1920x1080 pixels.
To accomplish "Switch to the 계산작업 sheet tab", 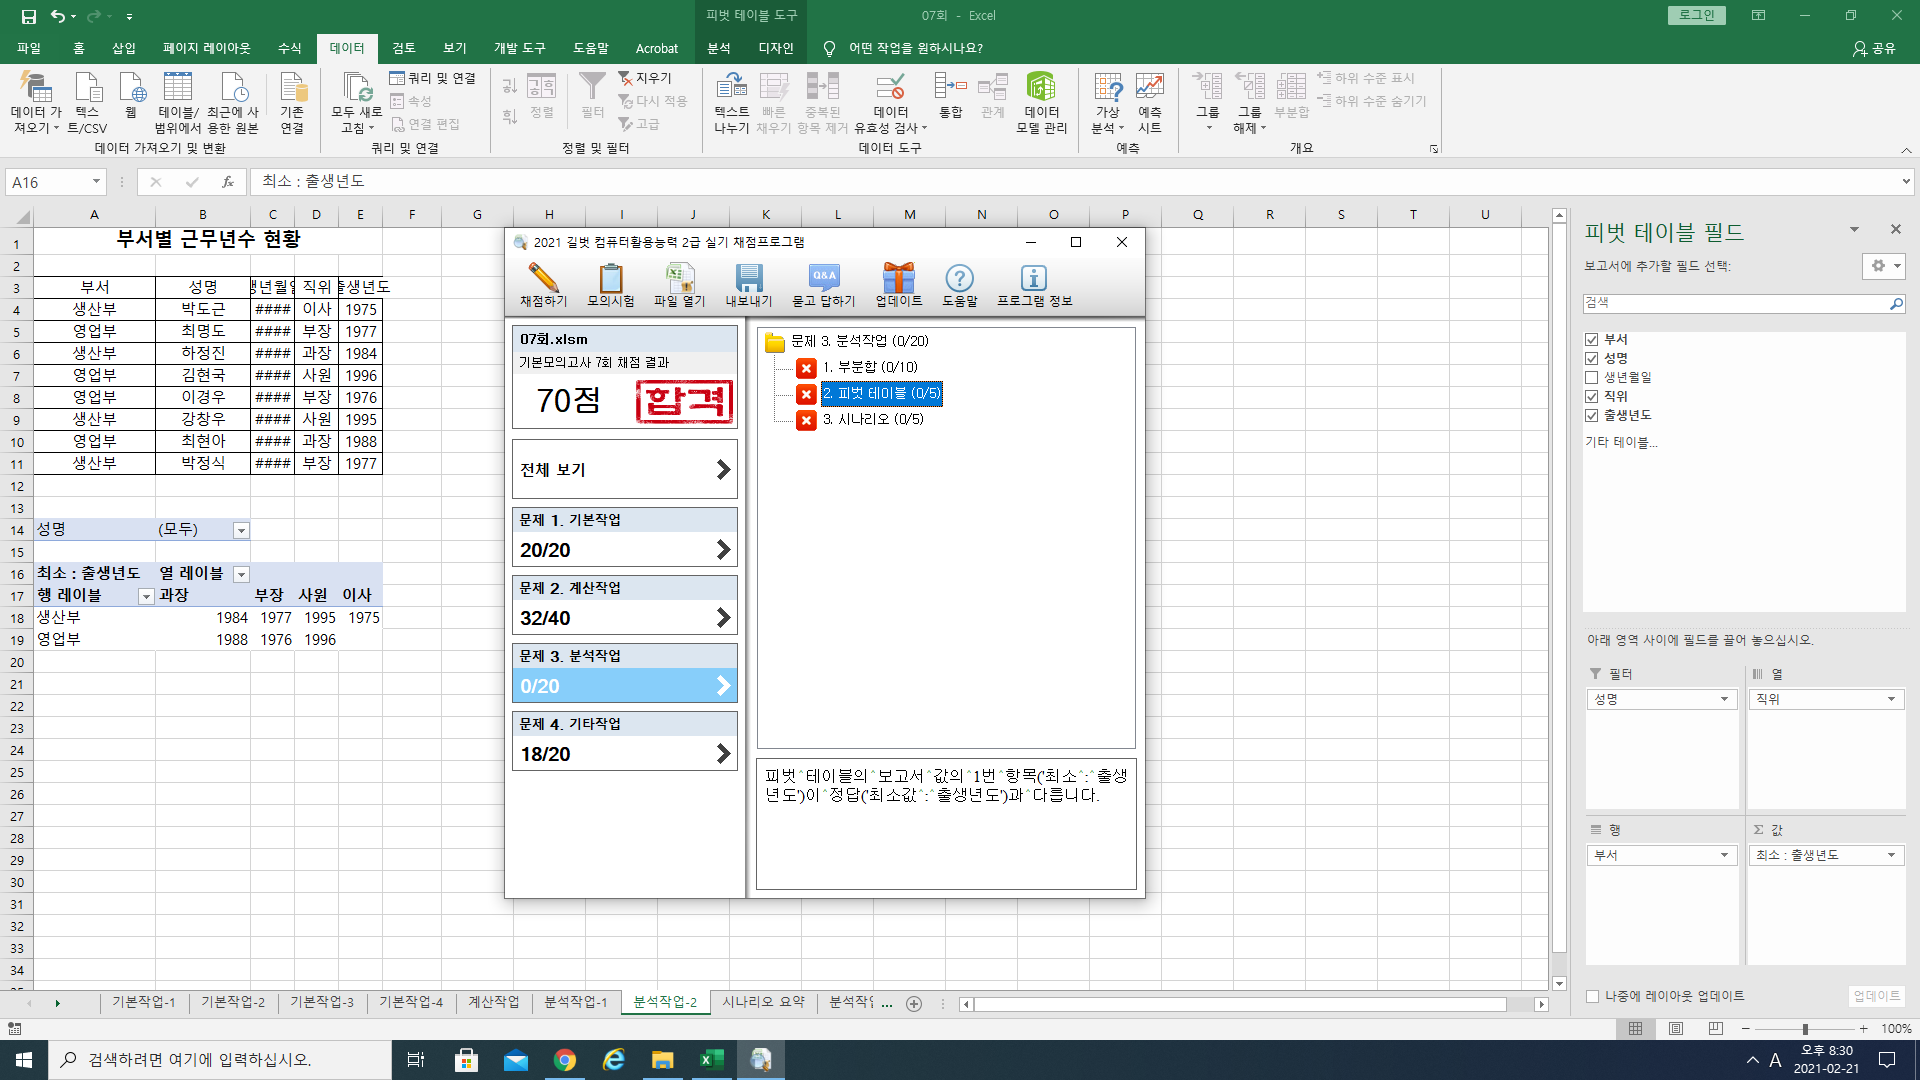I will tap(494, 1002).
